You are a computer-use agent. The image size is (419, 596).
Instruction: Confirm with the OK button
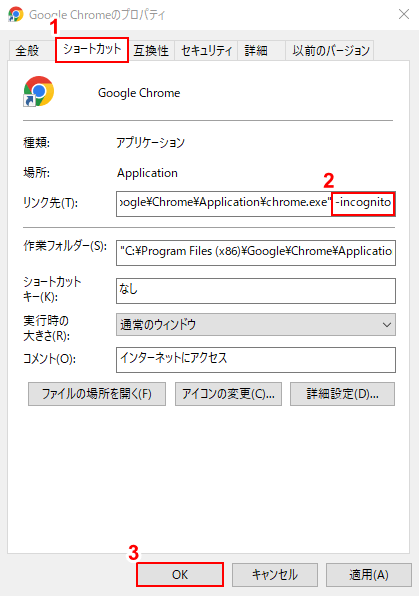pyautogui.click(x=180, y=574)
